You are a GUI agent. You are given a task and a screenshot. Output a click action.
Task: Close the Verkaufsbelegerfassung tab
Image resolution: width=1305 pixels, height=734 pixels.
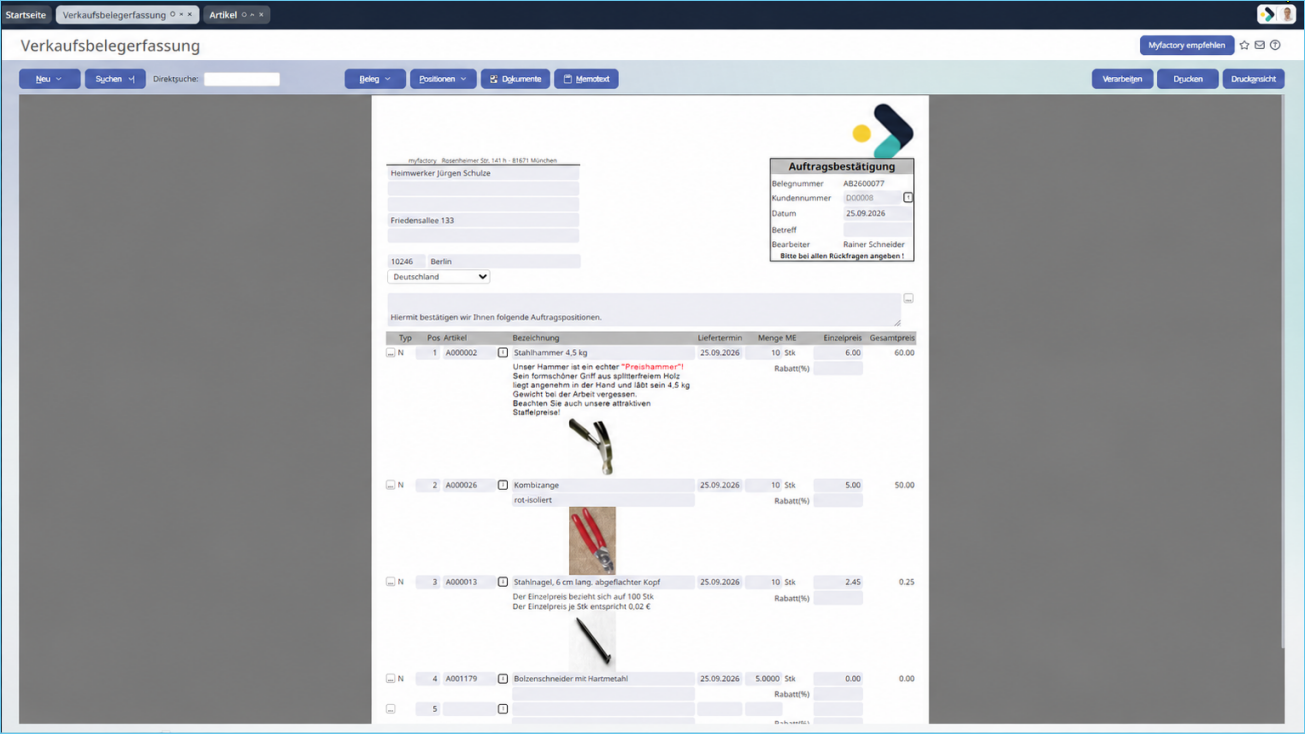pyautogui.click(x=190, y=15)
